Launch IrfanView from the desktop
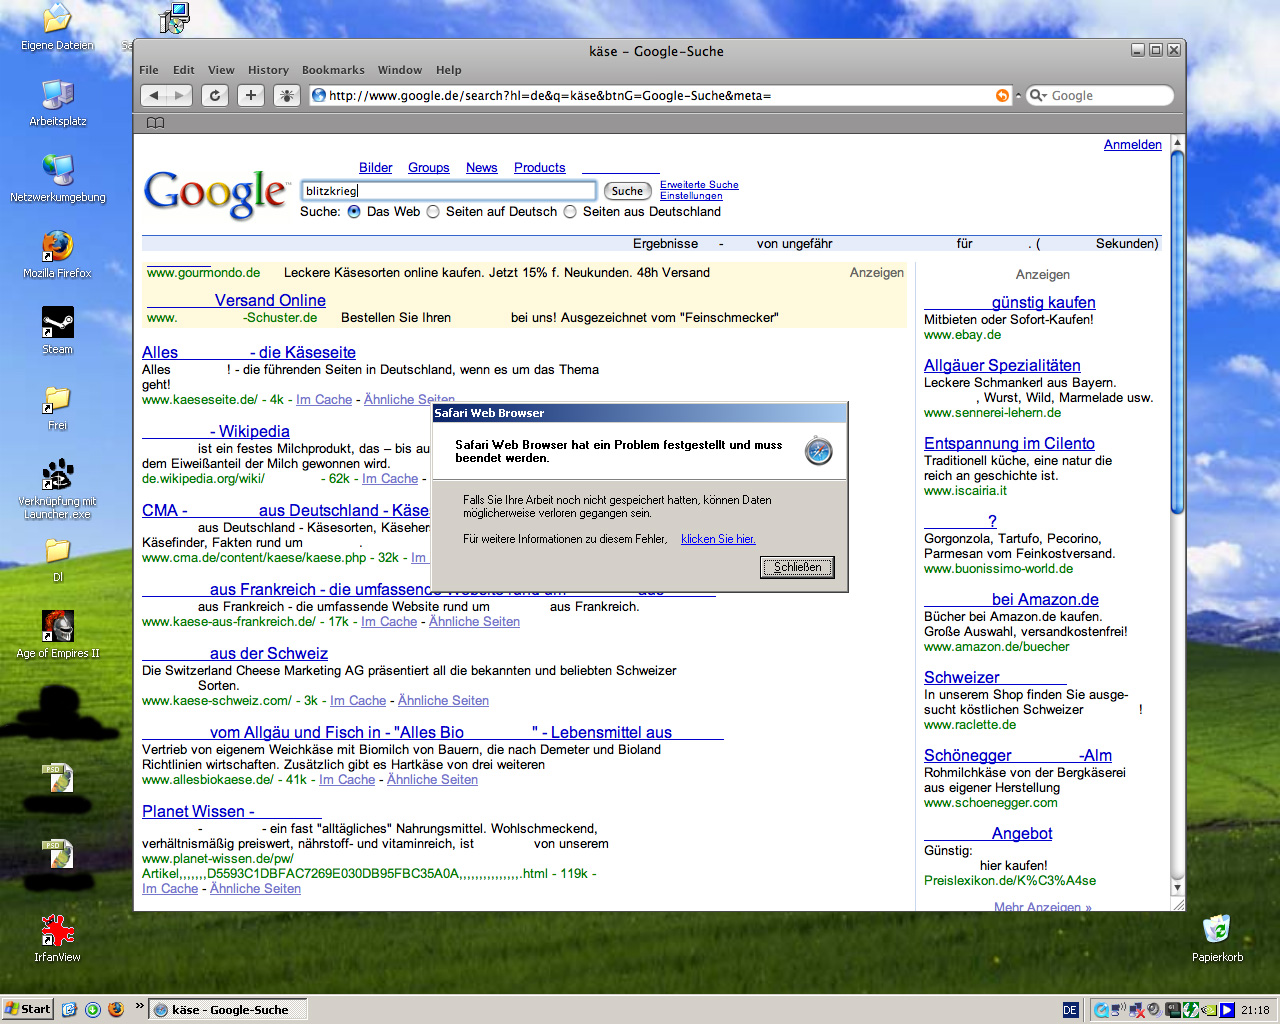Image resolution: width=1280 pixels, height=1024 pixels. click(57, 939)
